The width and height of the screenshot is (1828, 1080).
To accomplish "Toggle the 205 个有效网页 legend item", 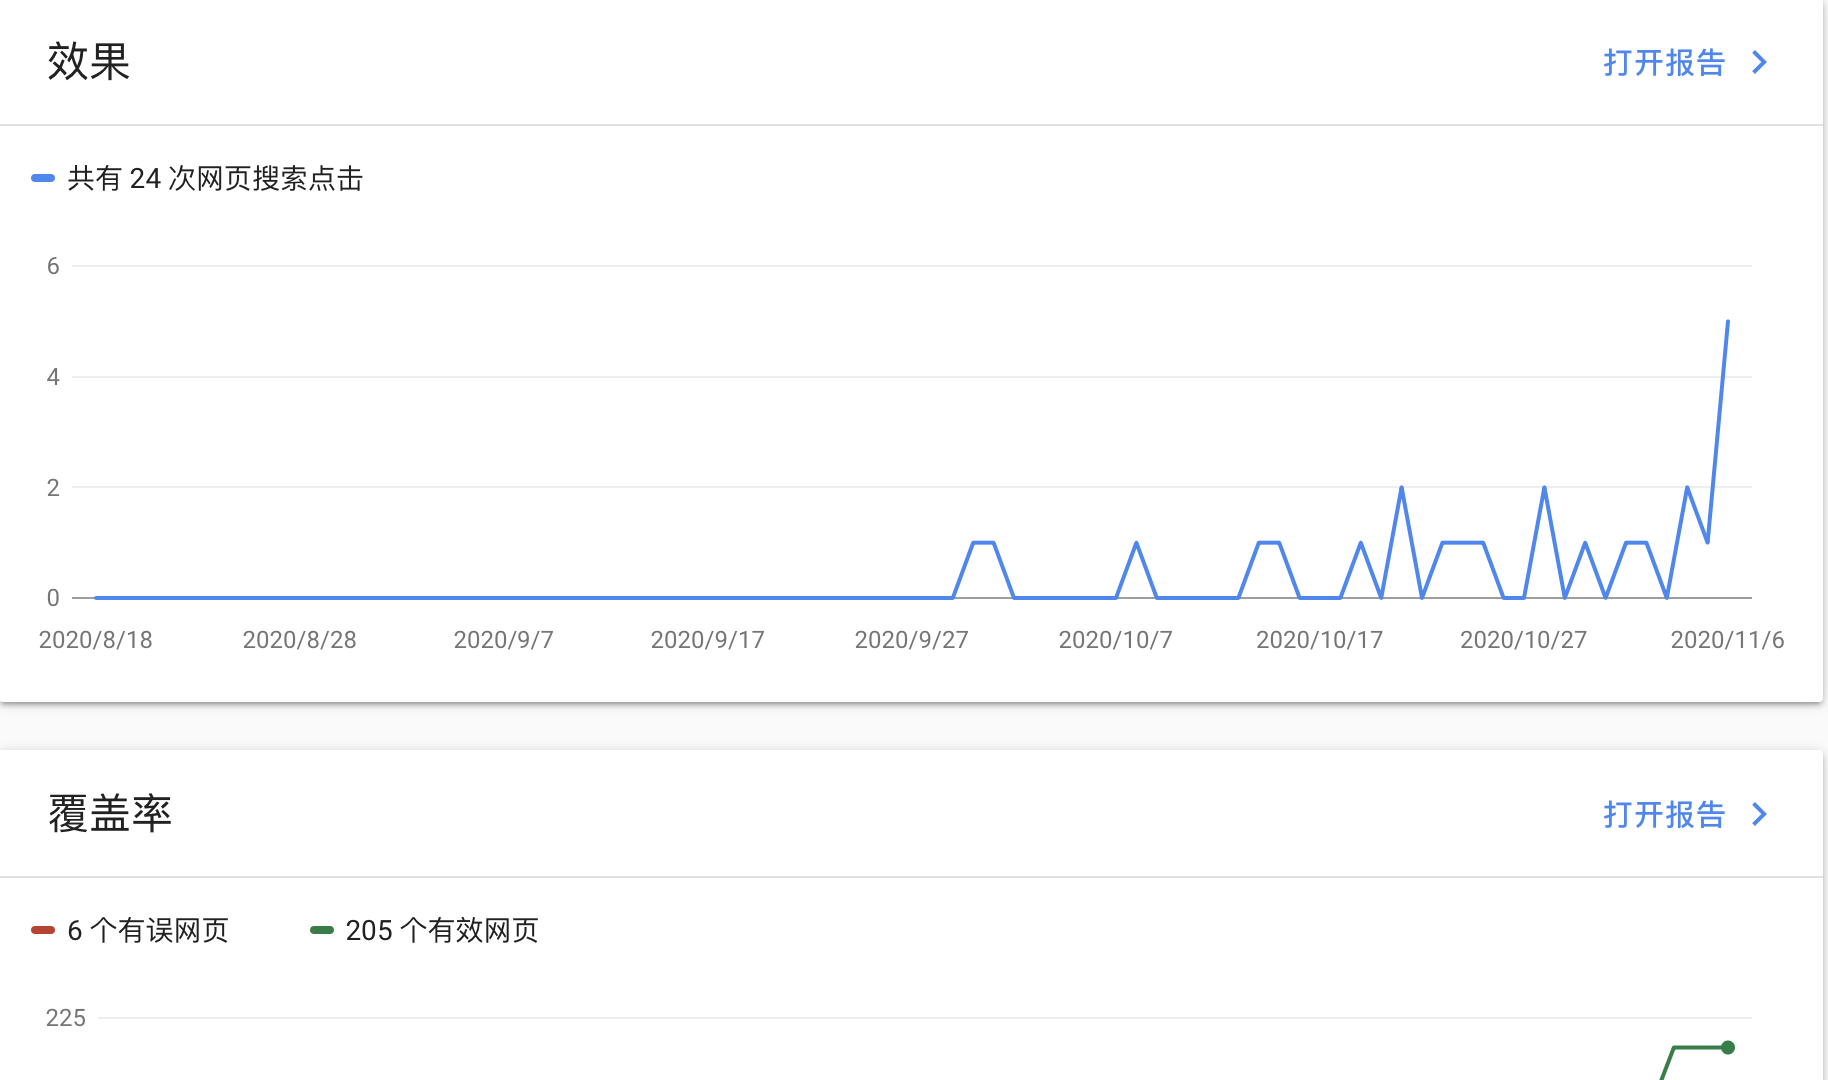I will tap(442, 931).
